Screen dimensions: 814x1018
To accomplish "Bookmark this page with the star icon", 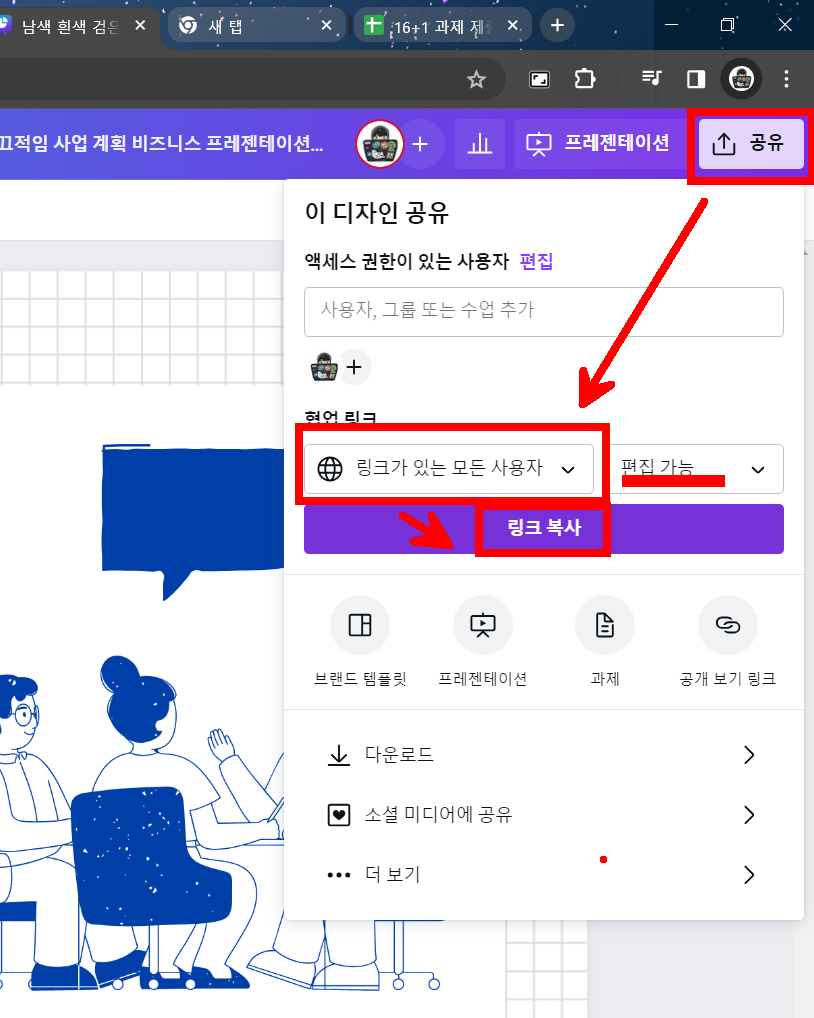I will click(476, 80).
